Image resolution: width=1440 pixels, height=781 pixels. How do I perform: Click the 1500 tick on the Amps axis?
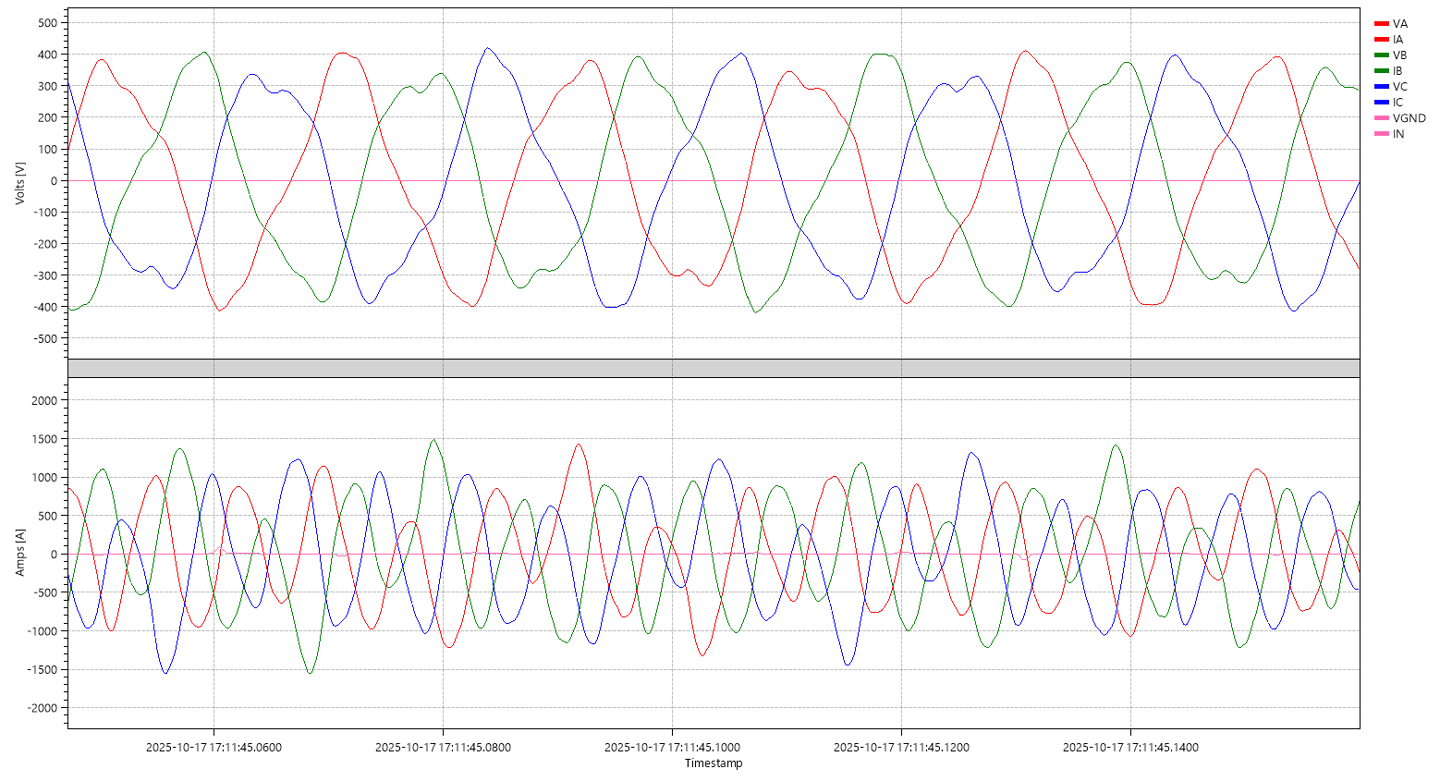(x=46, y=439)
